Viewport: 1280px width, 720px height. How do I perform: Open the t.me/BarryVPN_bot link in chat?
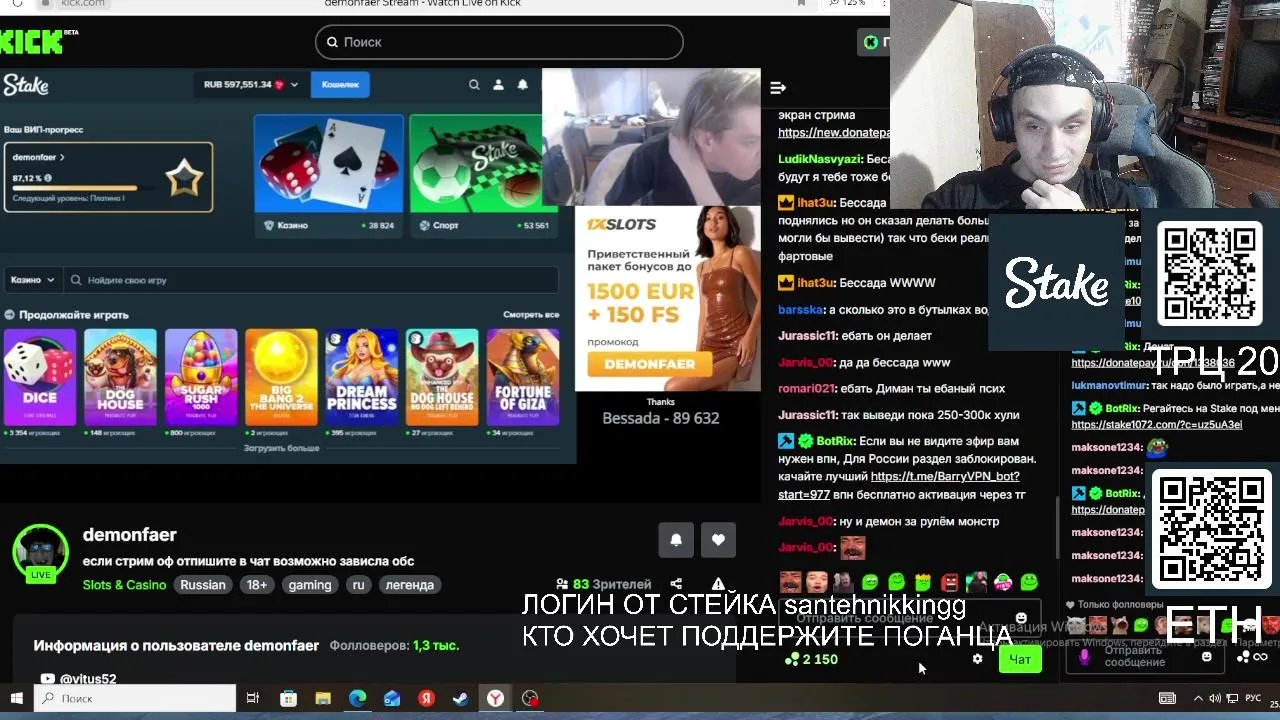[945, 477]
